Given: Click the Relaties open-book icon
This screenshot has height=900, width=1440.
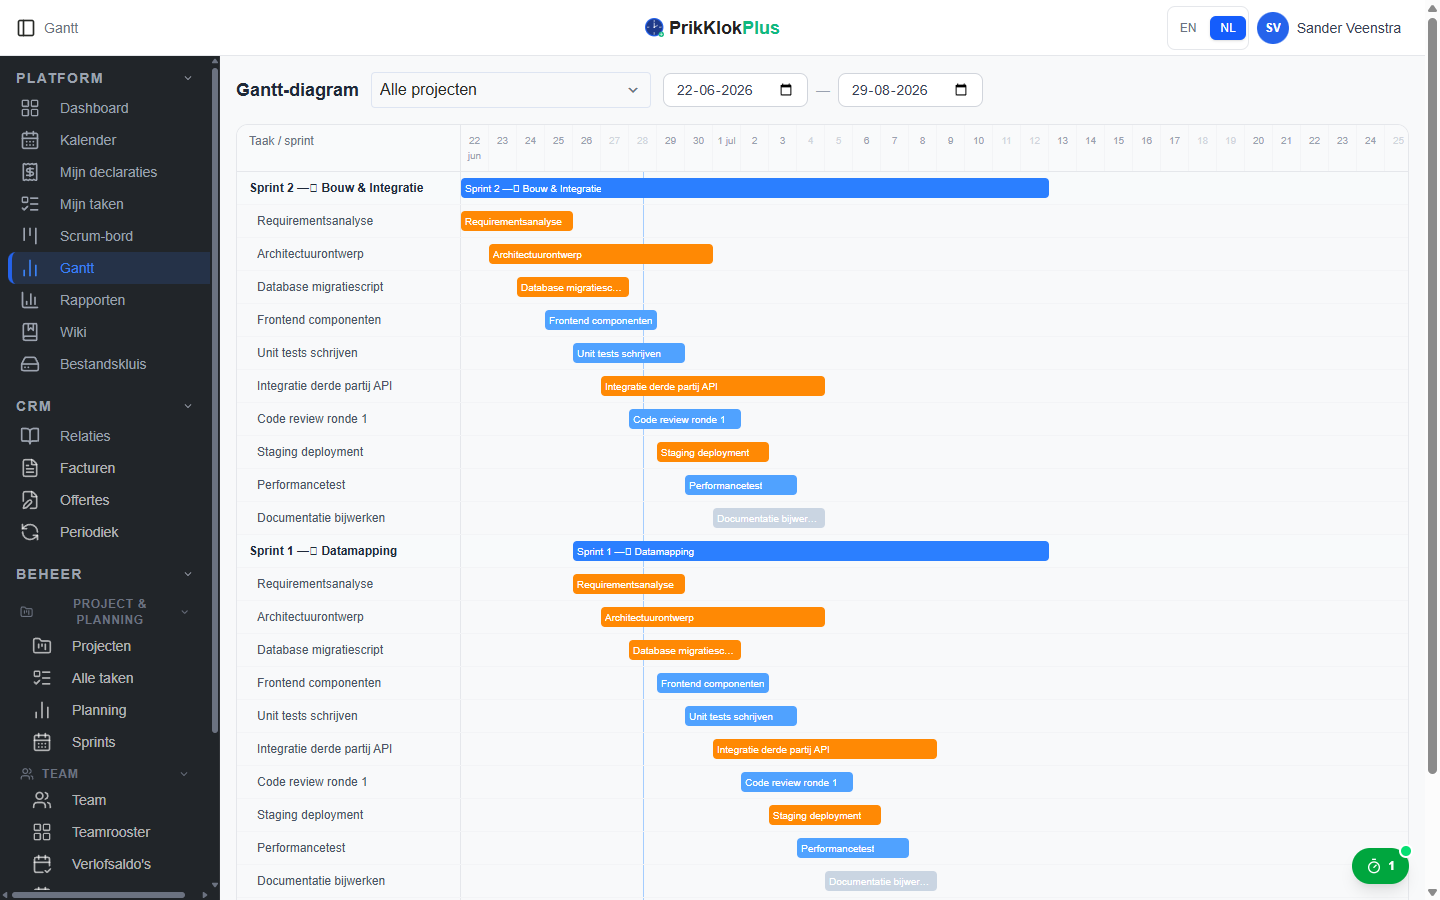Looking at the screenshot, I should (30, 436).
